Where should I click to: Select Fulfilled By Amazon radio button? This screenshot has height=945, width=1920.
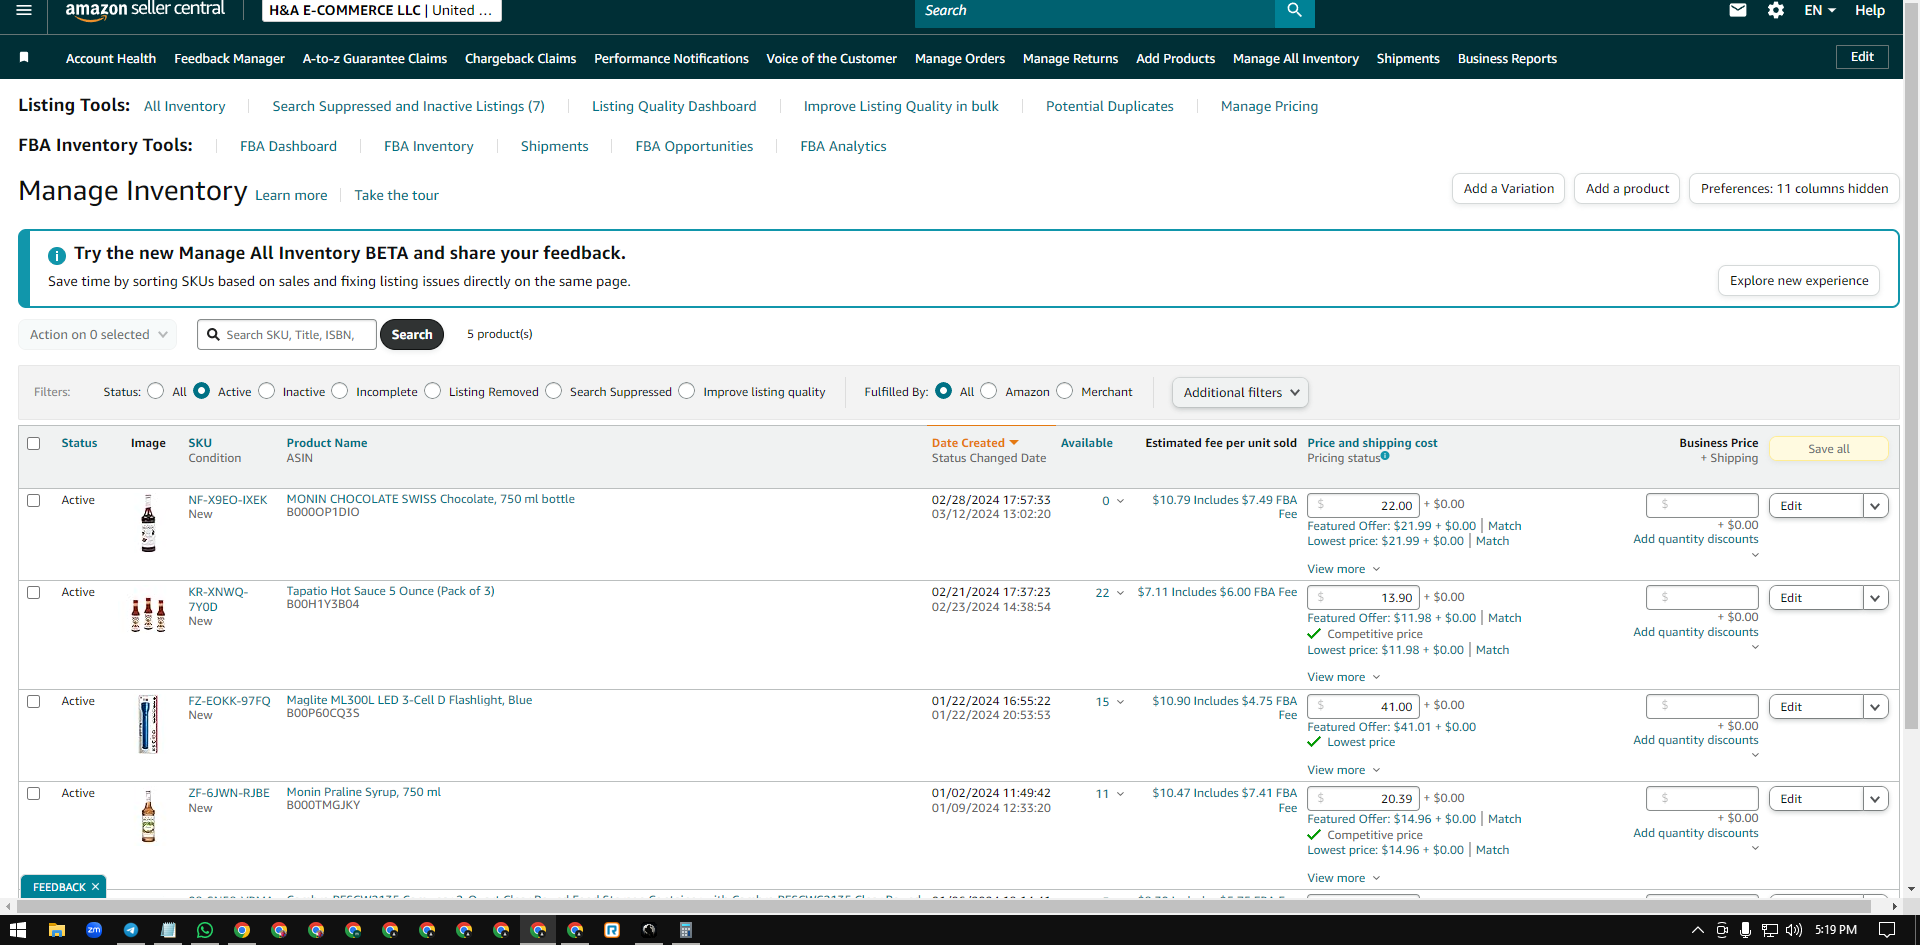[x=989, y=391]
